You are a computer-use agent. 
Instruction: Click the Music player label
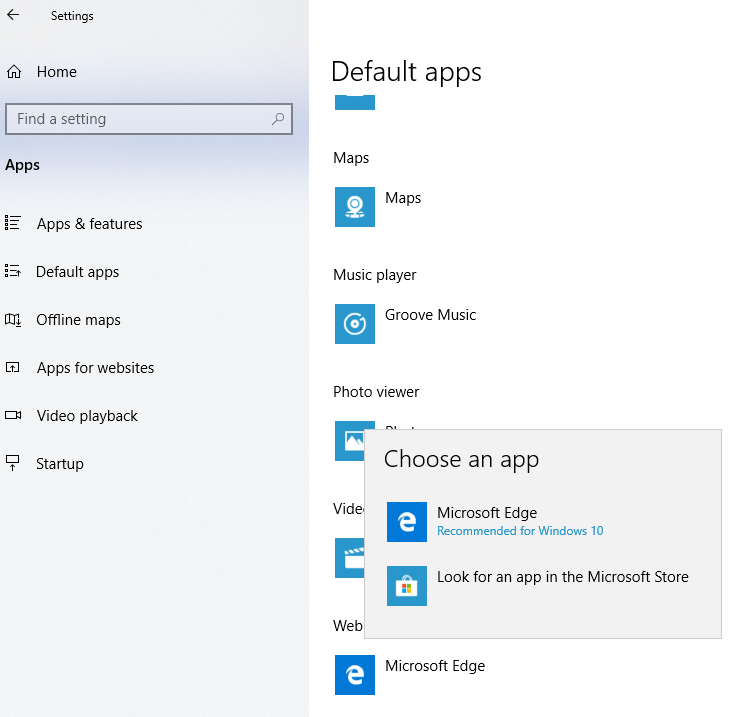click(374, 275)
